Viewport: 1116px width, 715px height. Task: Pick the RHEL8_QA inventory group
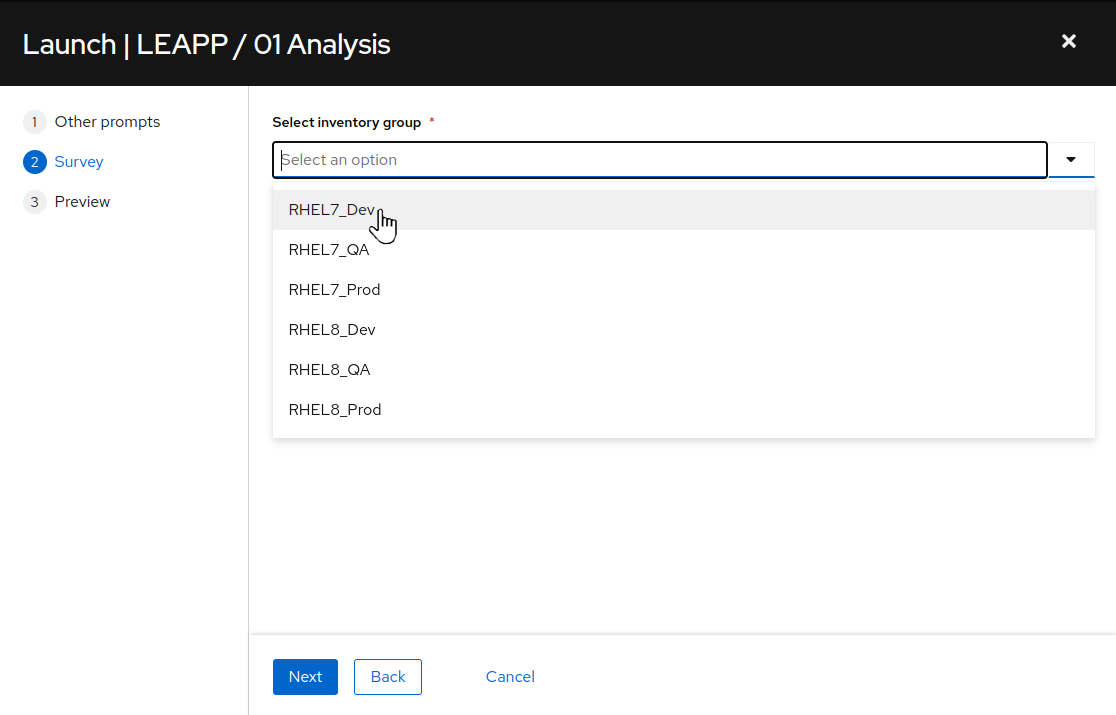pyautogui.click(x=683, y=369)
